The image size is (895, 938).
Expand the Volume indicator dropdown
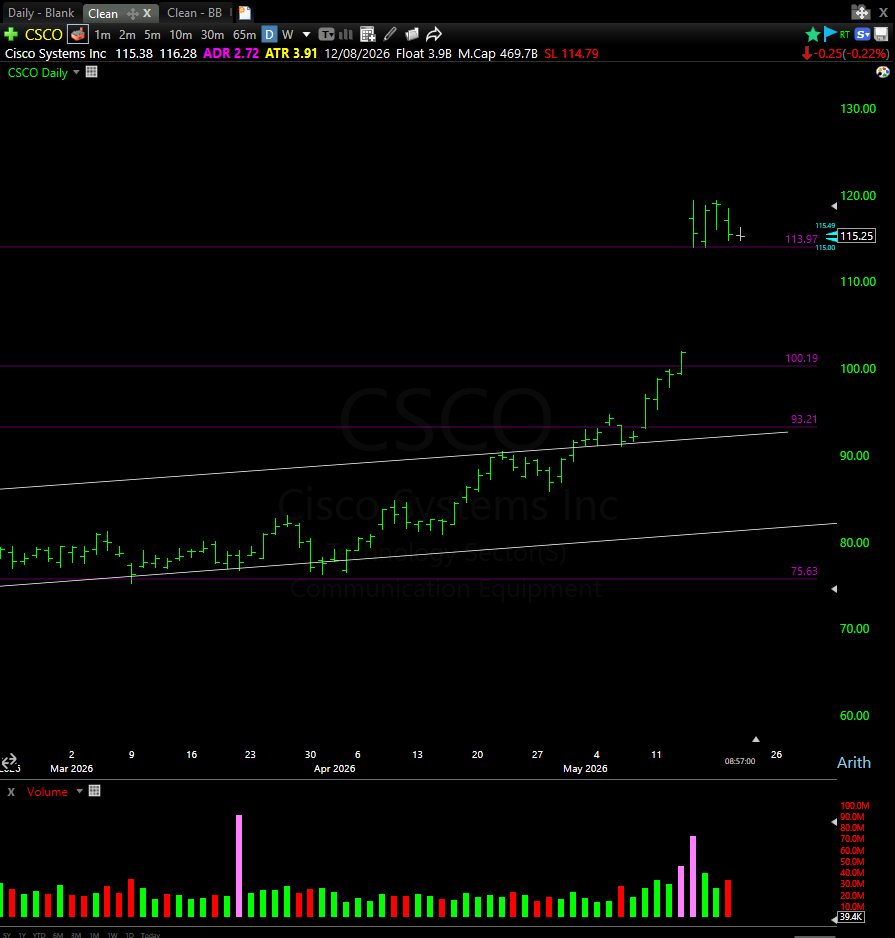coord(79,791)
